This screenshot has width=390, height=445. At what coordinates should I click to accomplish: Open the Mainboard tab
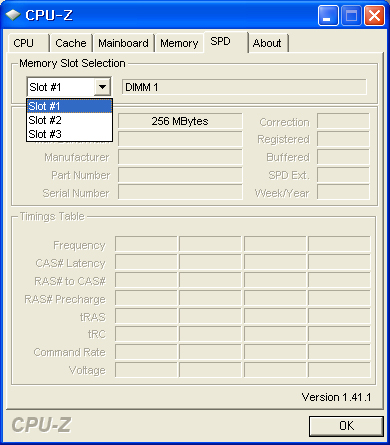click(x=123, y=43)
